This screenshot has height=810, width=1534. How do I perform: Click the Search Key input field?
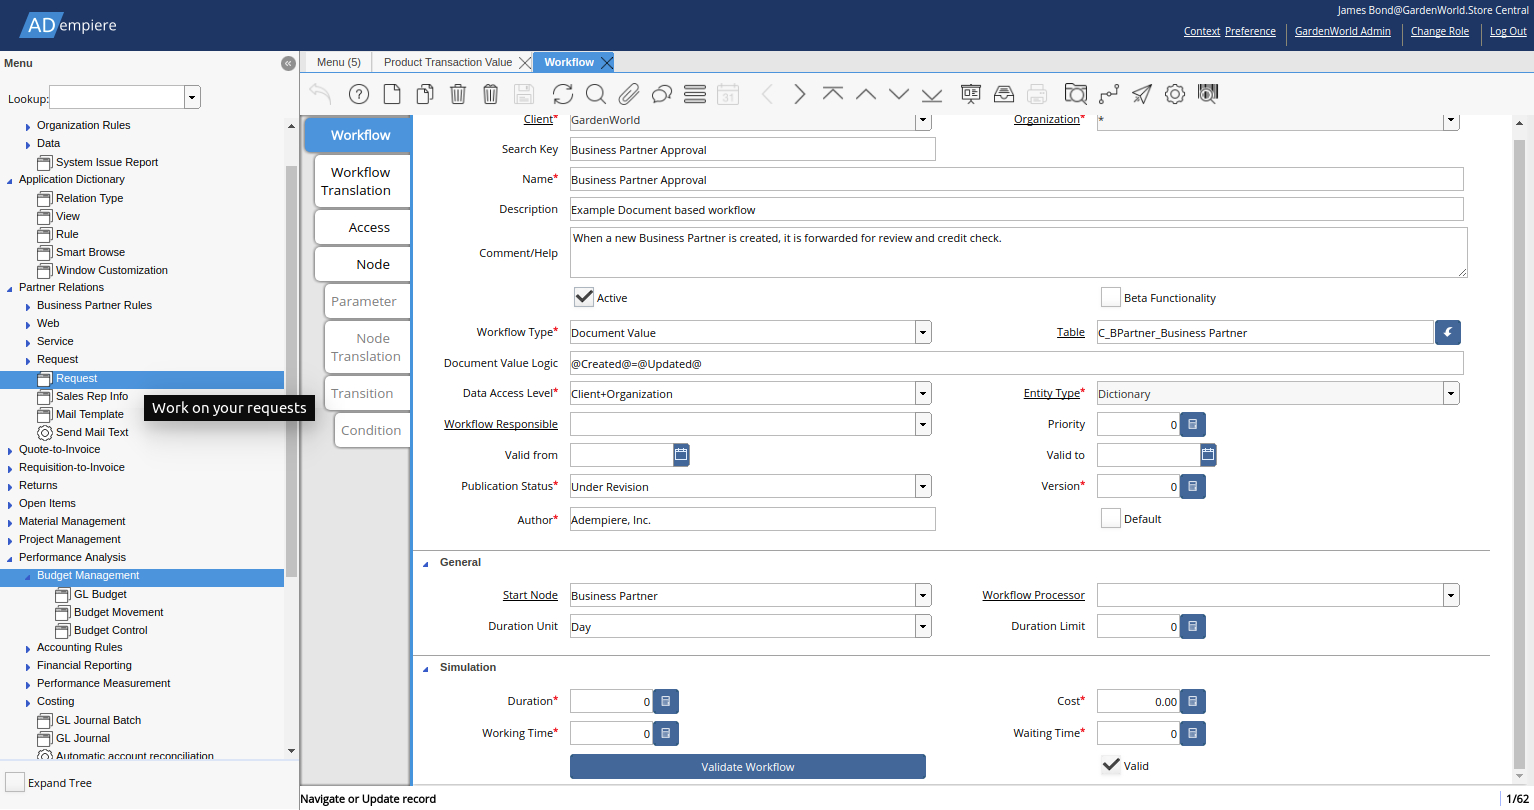(753, 150)
